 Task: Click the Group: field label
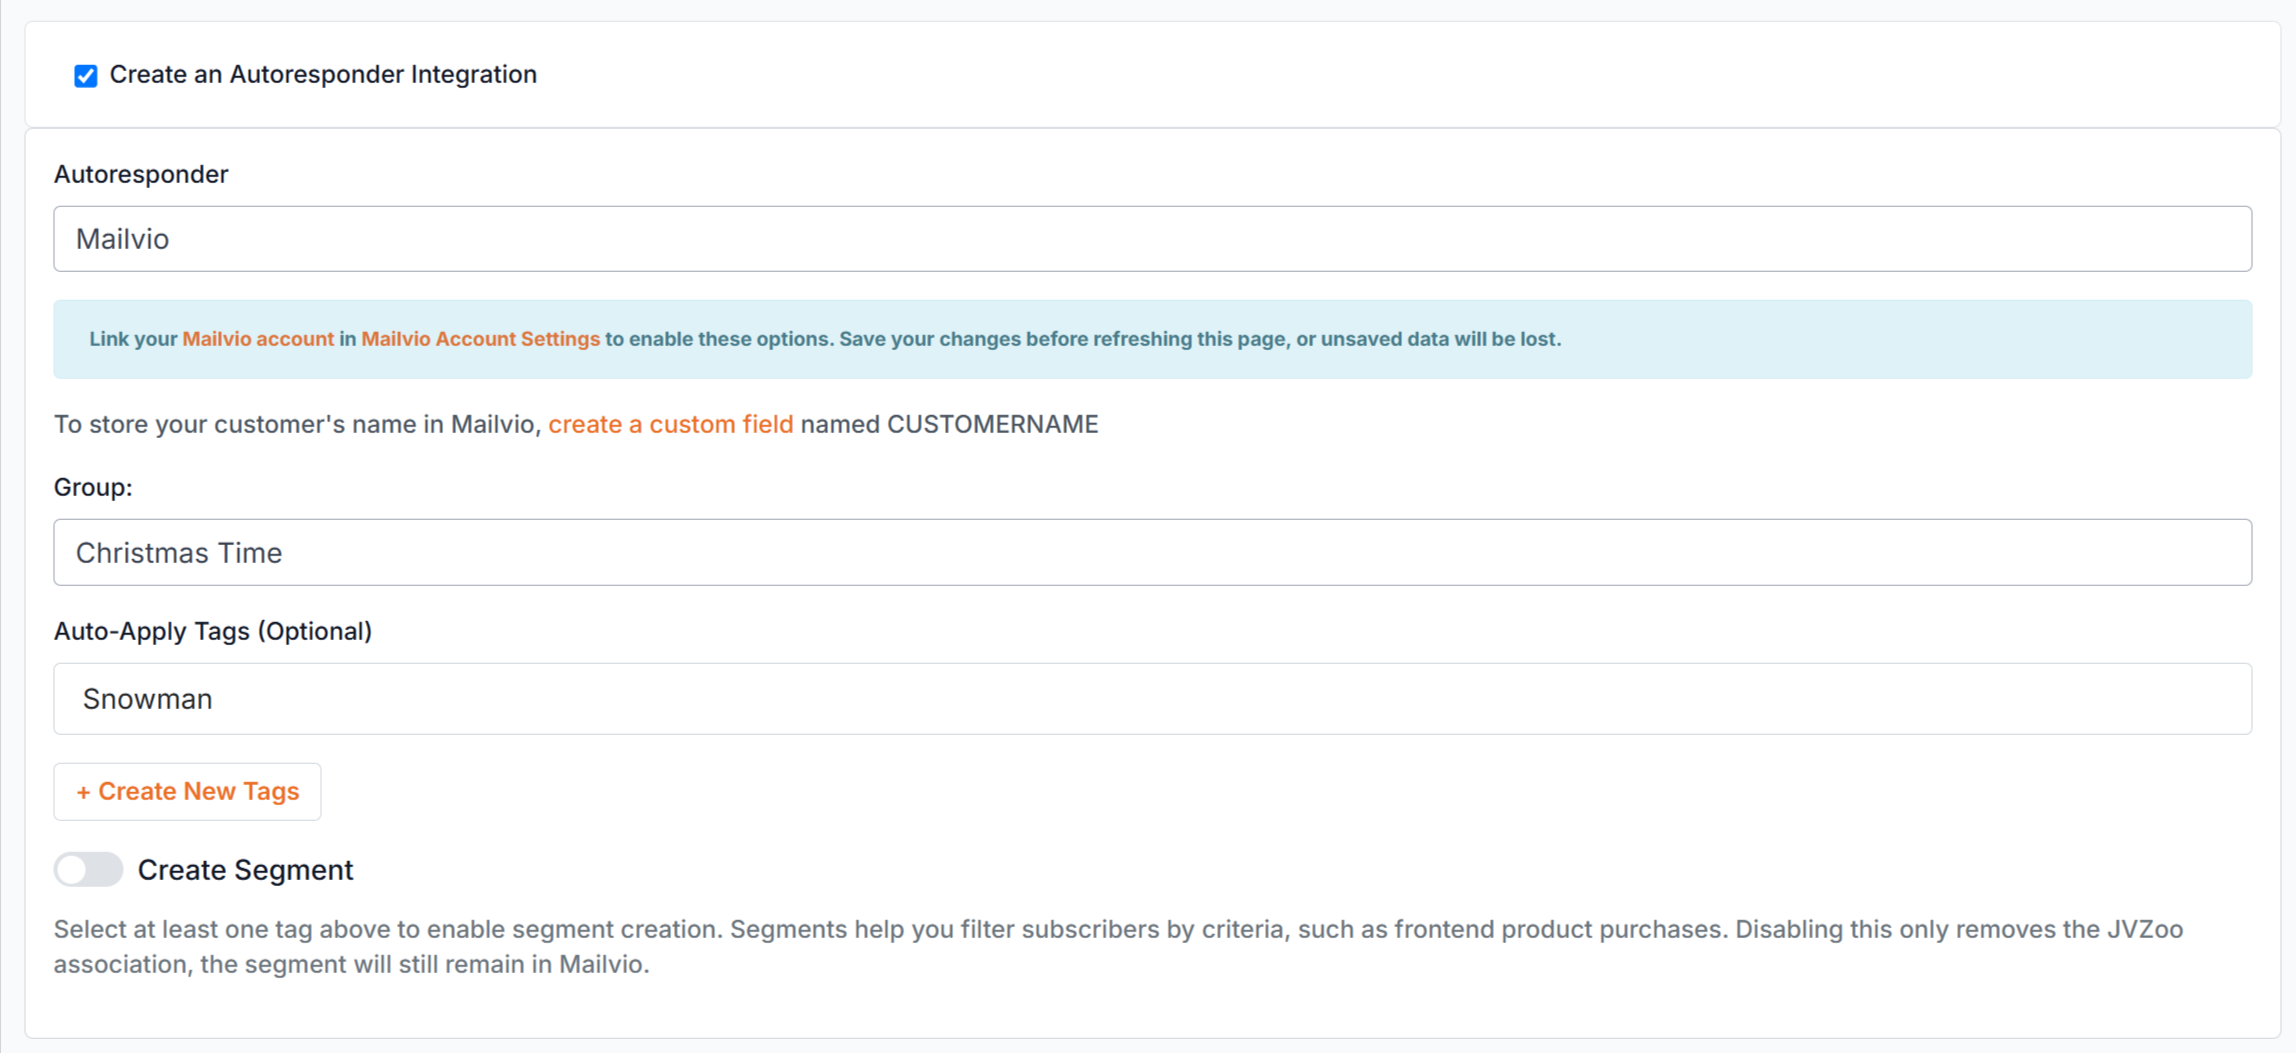pos(93,487)
